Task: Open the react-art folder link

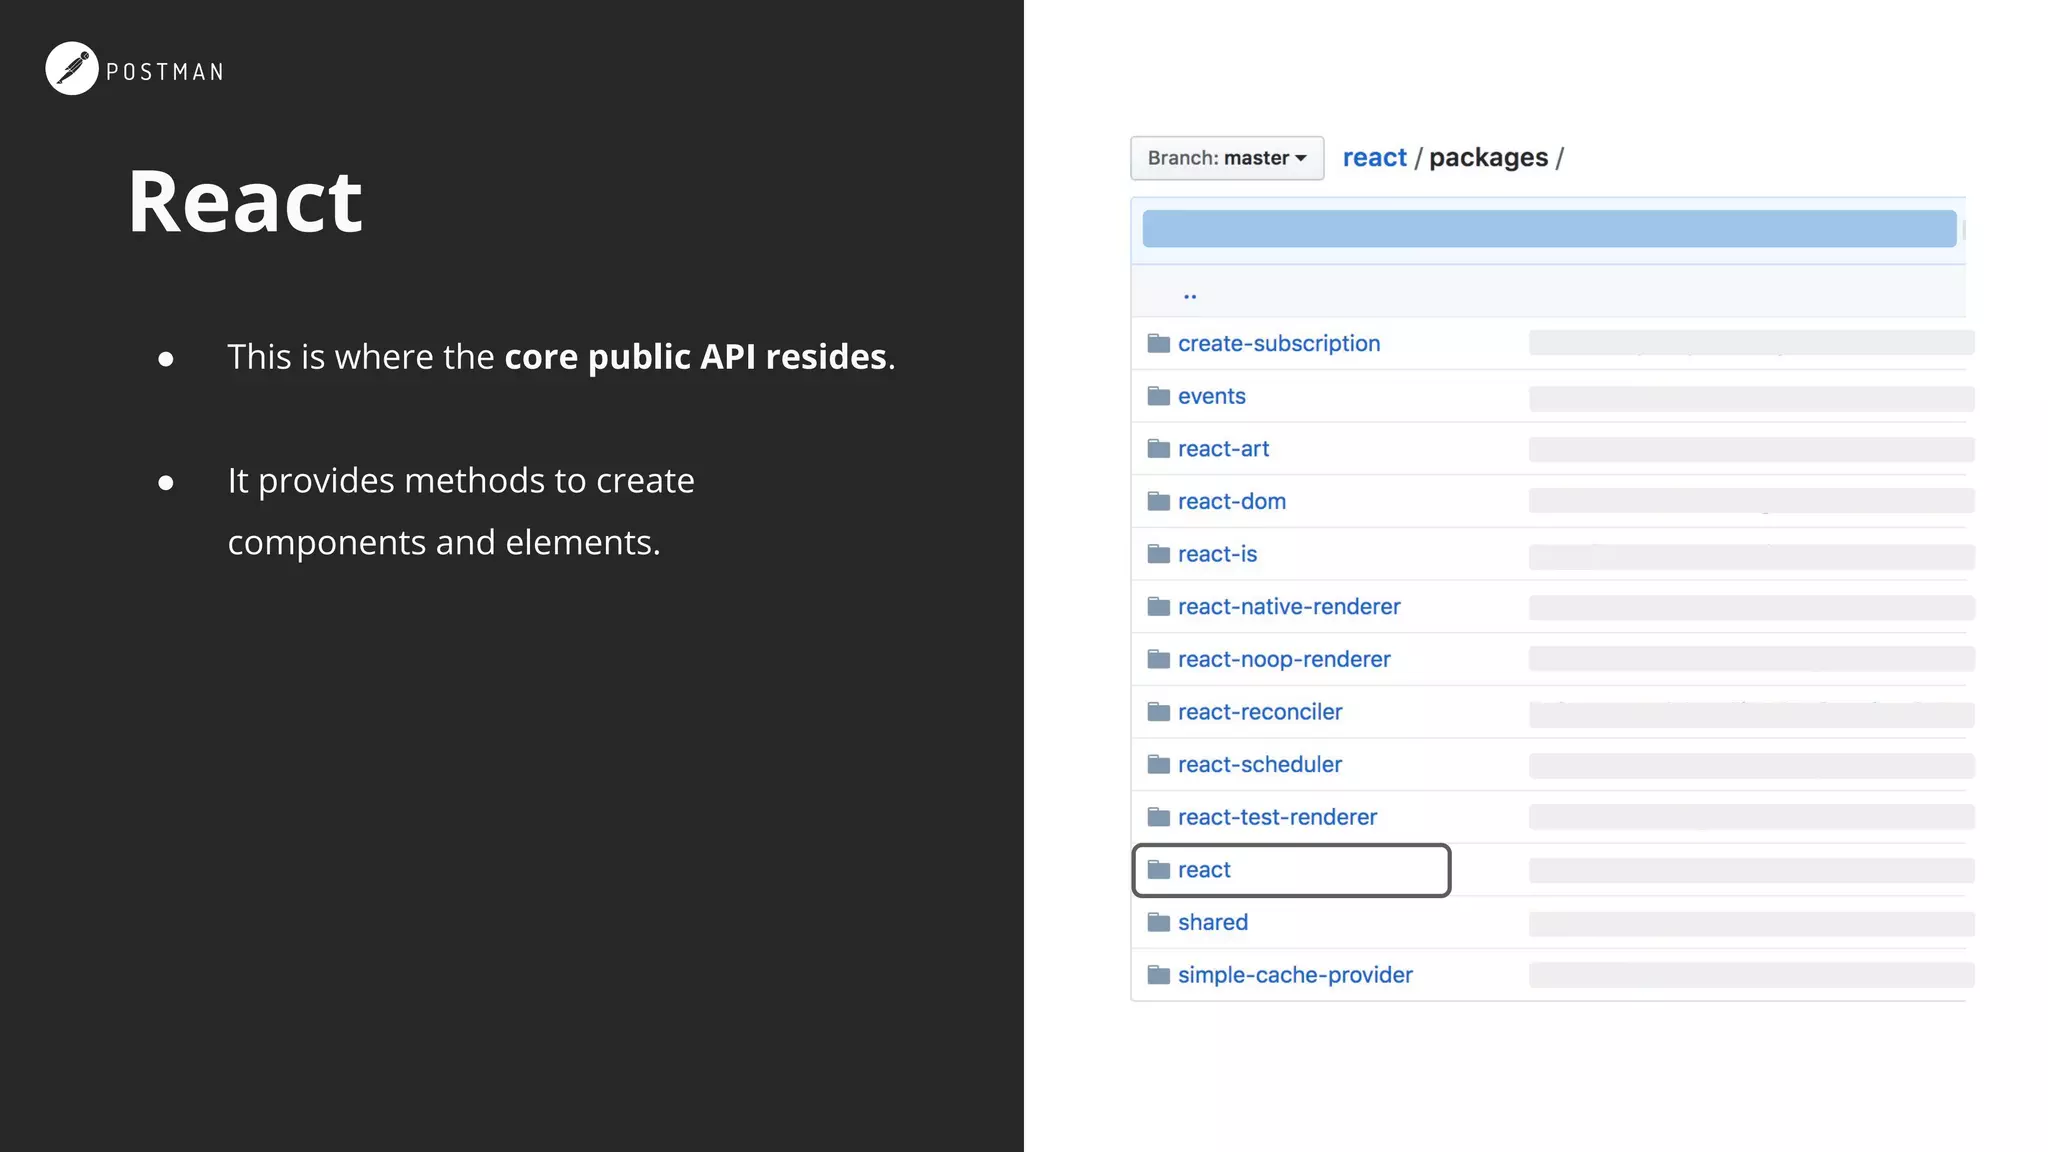Action: [1223, 449]
